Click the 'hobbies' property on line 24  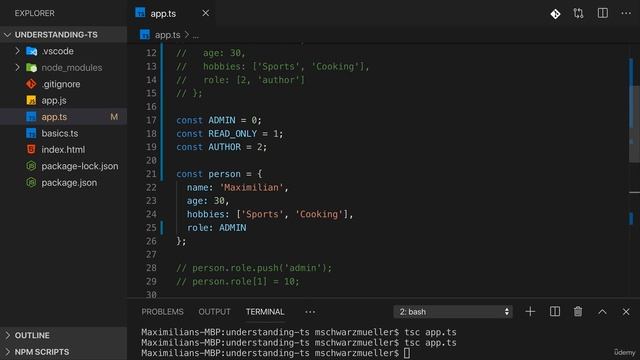(206, 214)
